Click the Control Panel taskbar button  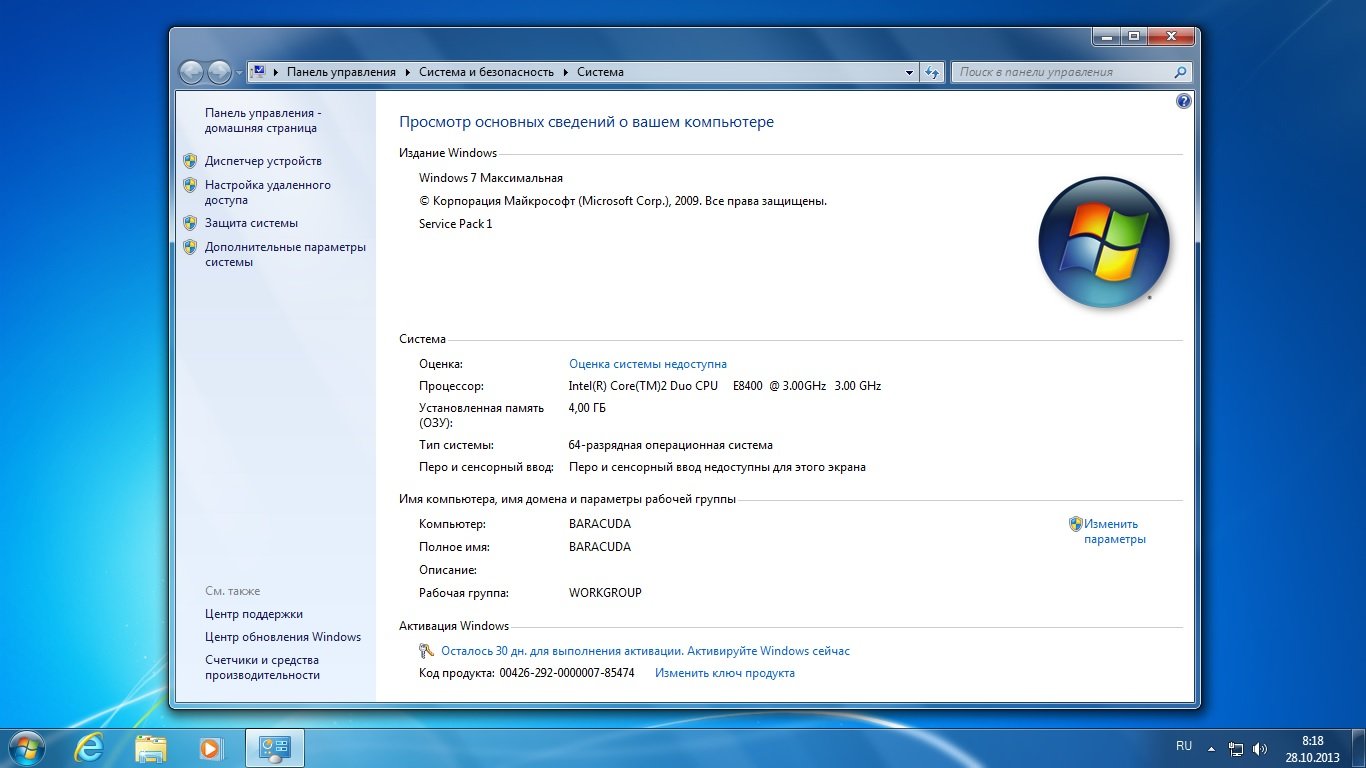[274, 747]
